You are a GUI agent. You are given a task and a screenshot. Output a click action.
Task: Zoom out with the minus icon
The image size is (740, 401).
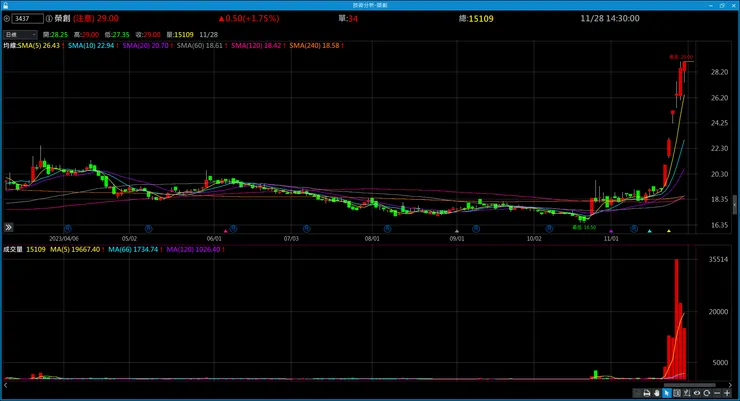point(717,393)
